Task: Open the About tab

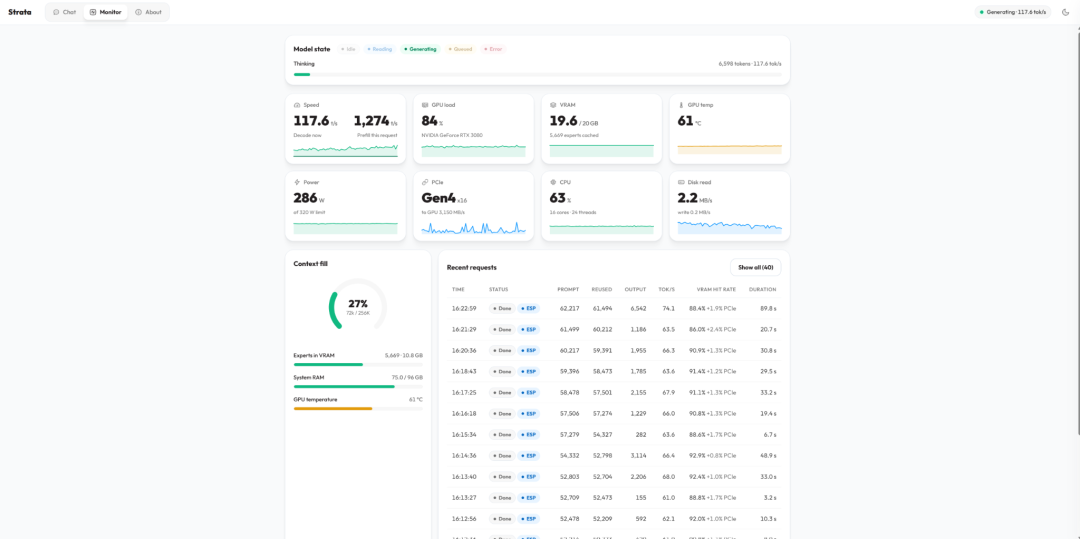Action: [x=148, y=12]
